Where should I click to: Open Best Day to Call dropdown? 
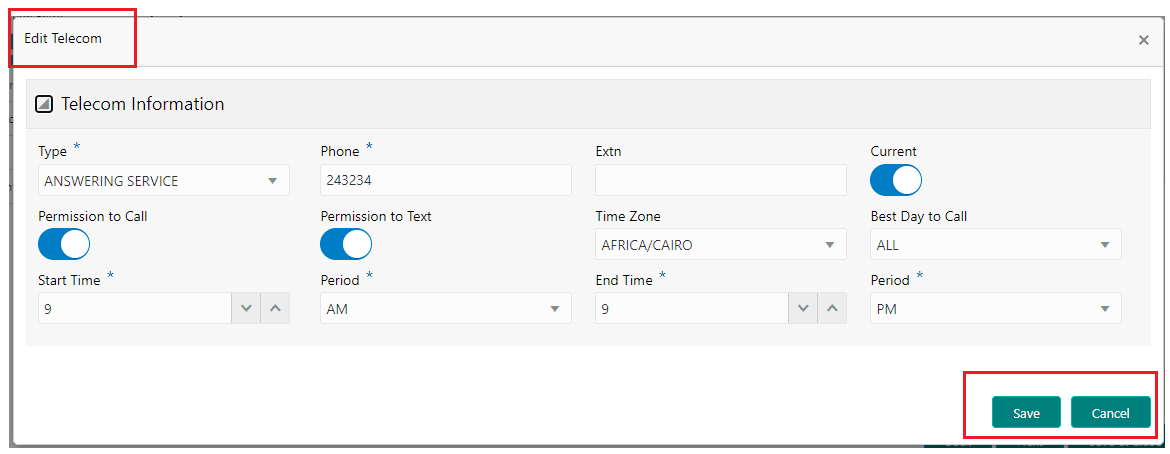[995, 245]
